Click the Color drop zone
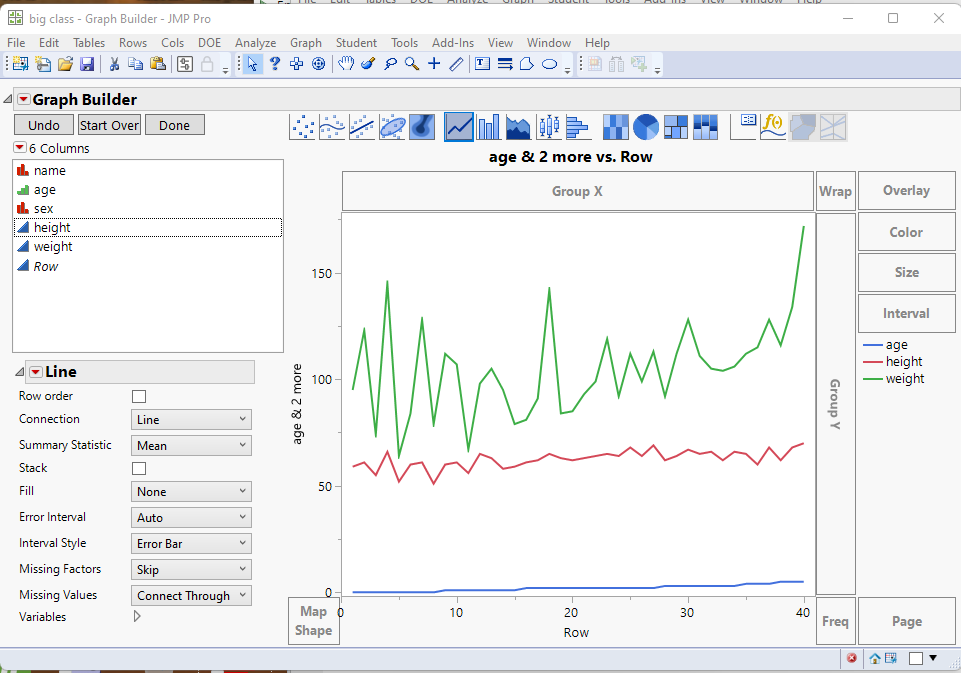The height and width of the screenshot is (673, 961). 906,232
